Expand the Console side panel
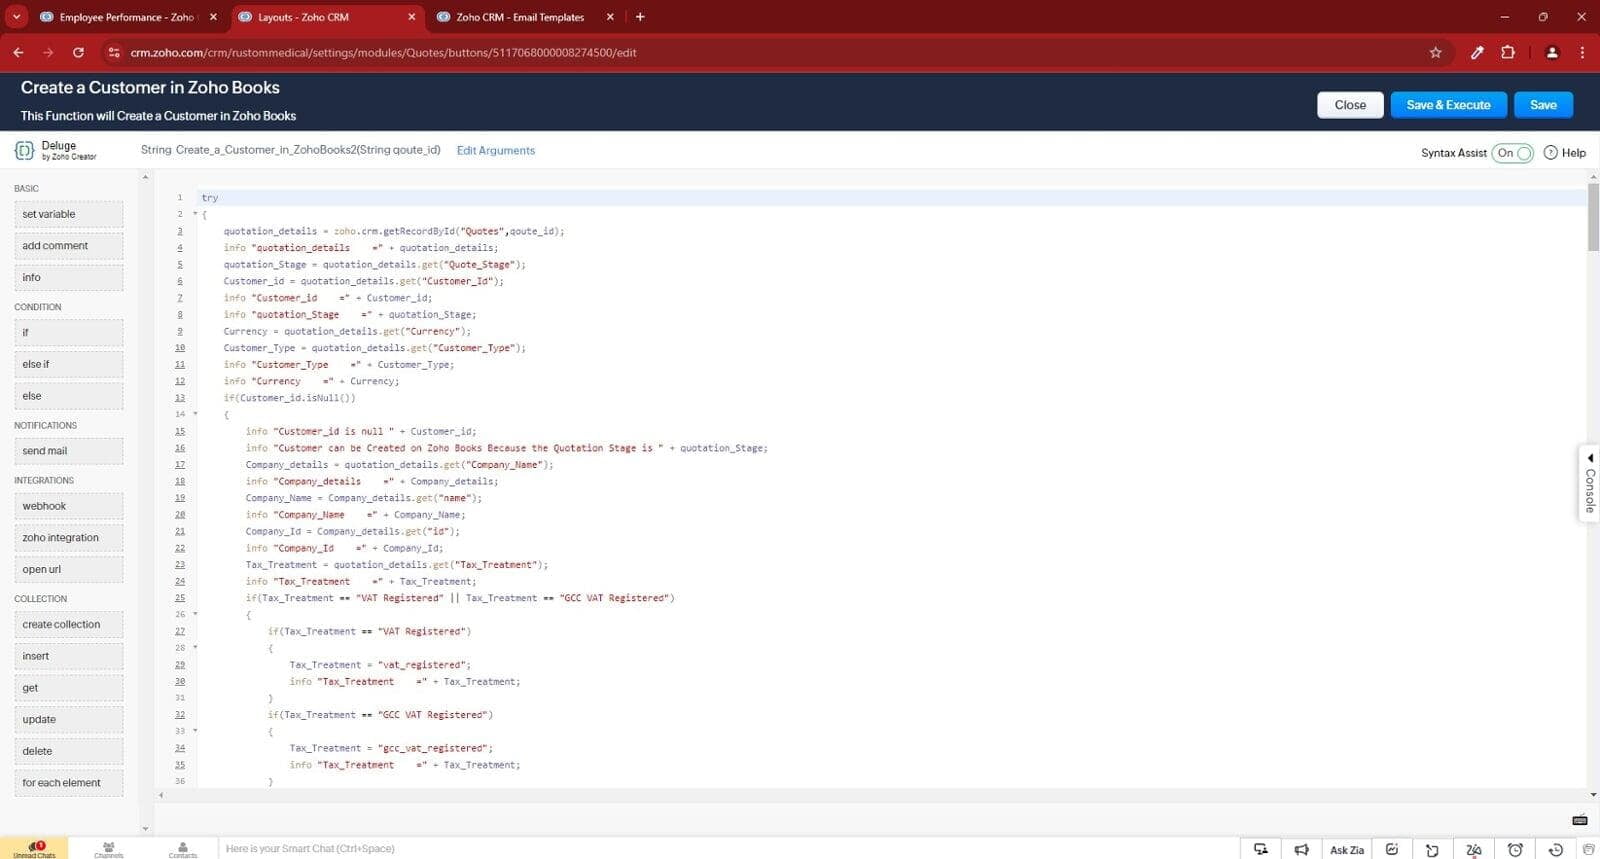1600x859 pixels. pyautogui.click(x=1589, y=482)
